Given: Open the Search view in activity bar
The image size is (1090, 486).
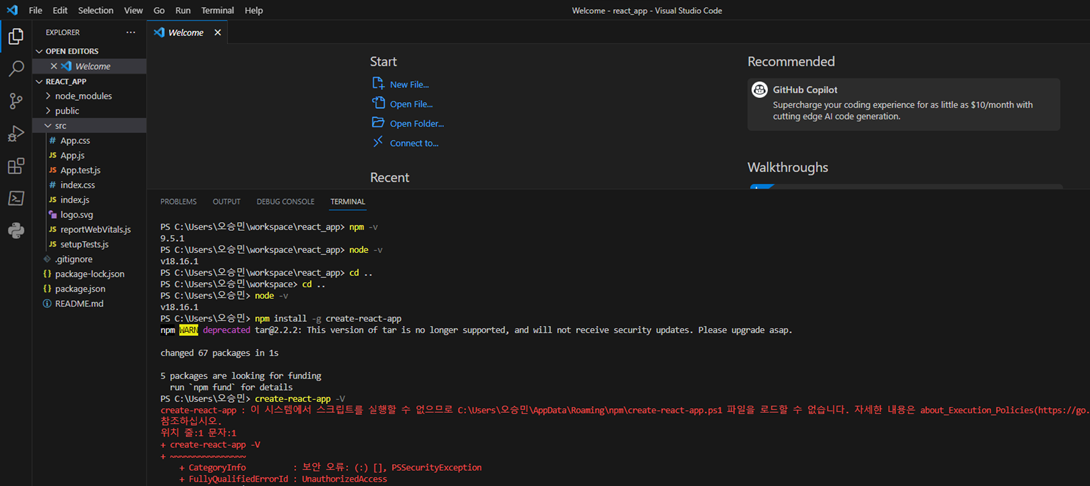Looking at the screenshot, I should click(15, 69).
